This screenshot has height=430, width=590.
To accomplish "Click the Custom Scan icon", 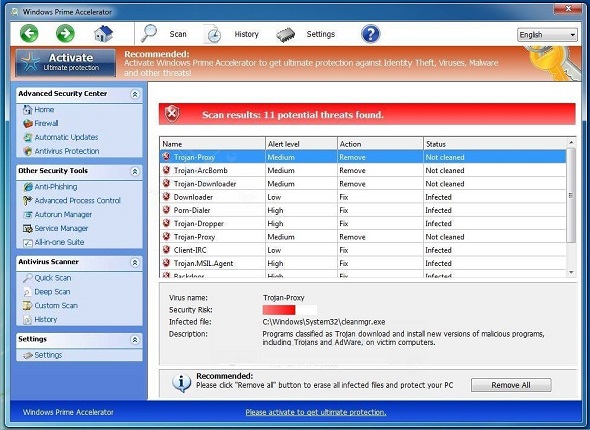I will [x=27, y=305].
